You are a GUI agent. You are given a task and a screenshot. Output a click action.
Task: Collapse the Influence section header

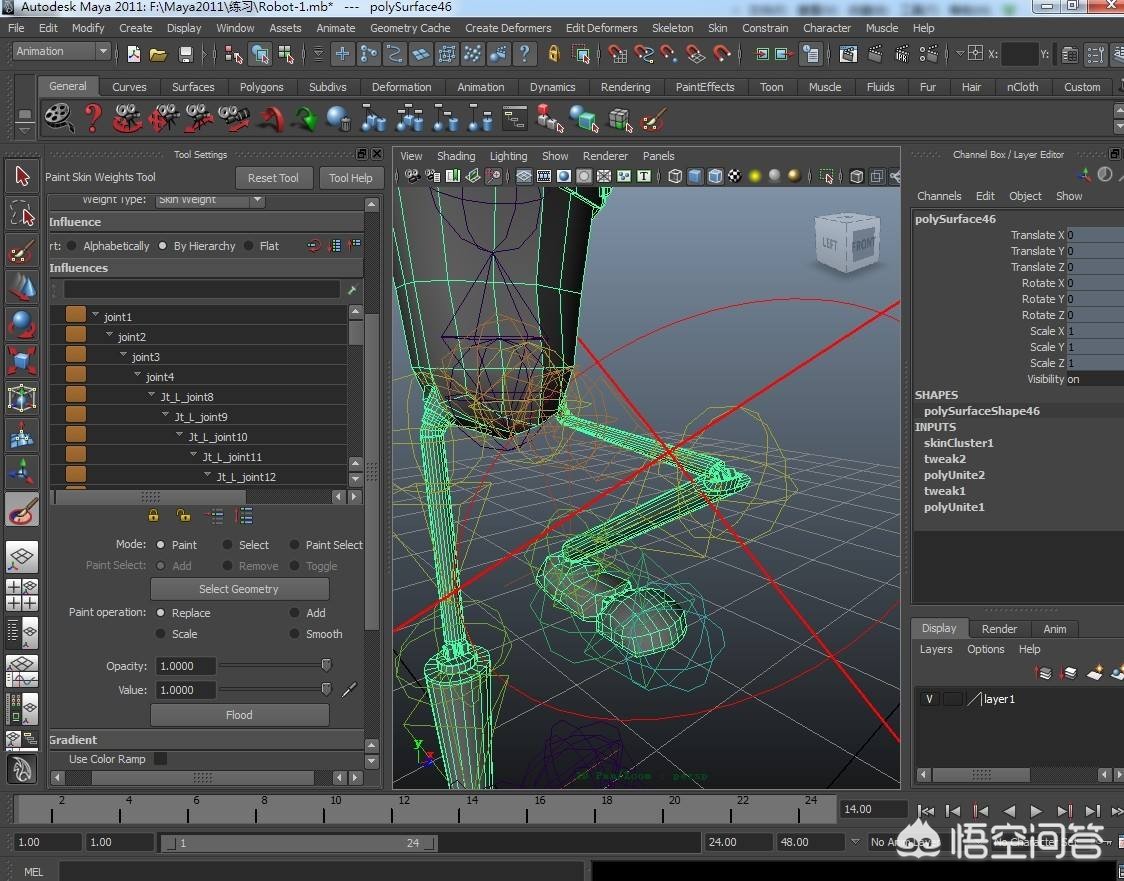tap(206, 222)
